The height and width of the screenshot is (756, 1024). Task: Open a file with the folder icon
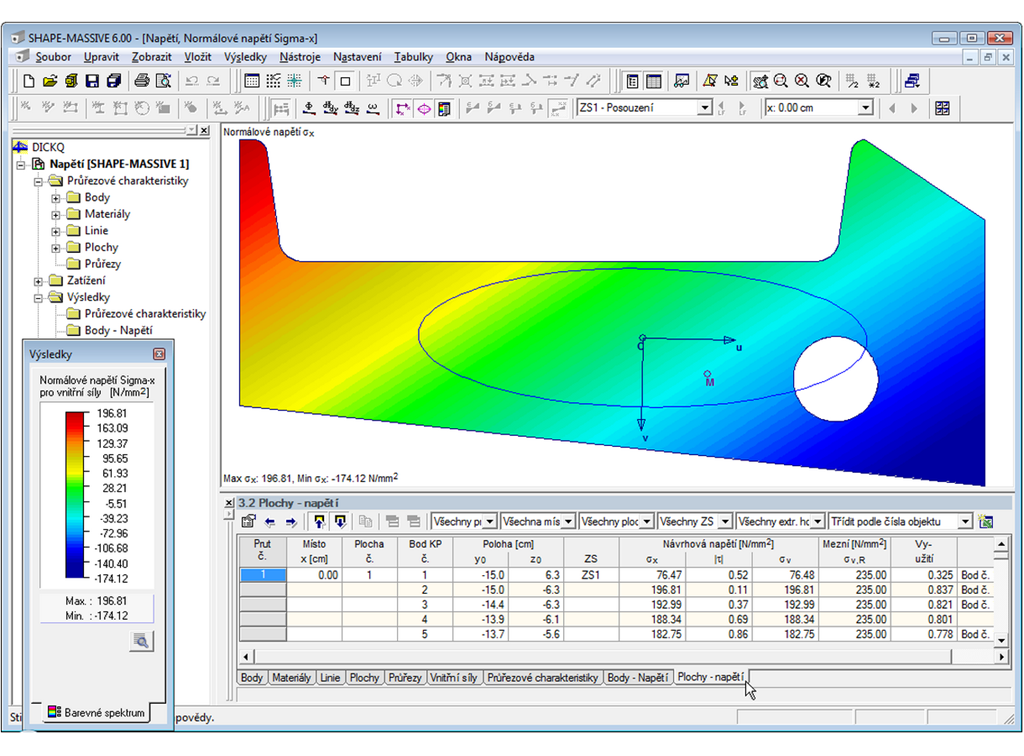50,81
